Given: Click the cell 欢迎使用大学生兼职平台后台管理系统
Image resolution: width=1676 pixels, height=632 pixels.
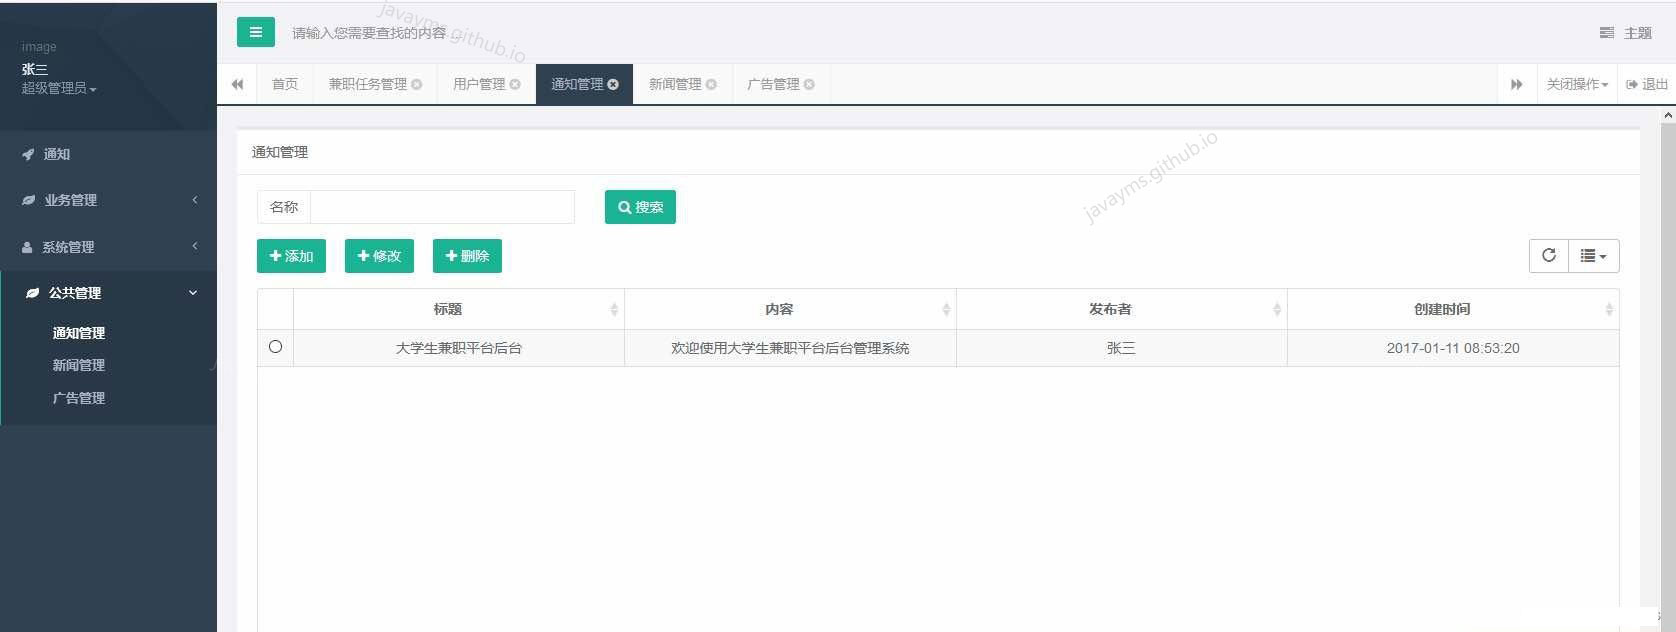Looking at the screenshot, I should [790, 348].
